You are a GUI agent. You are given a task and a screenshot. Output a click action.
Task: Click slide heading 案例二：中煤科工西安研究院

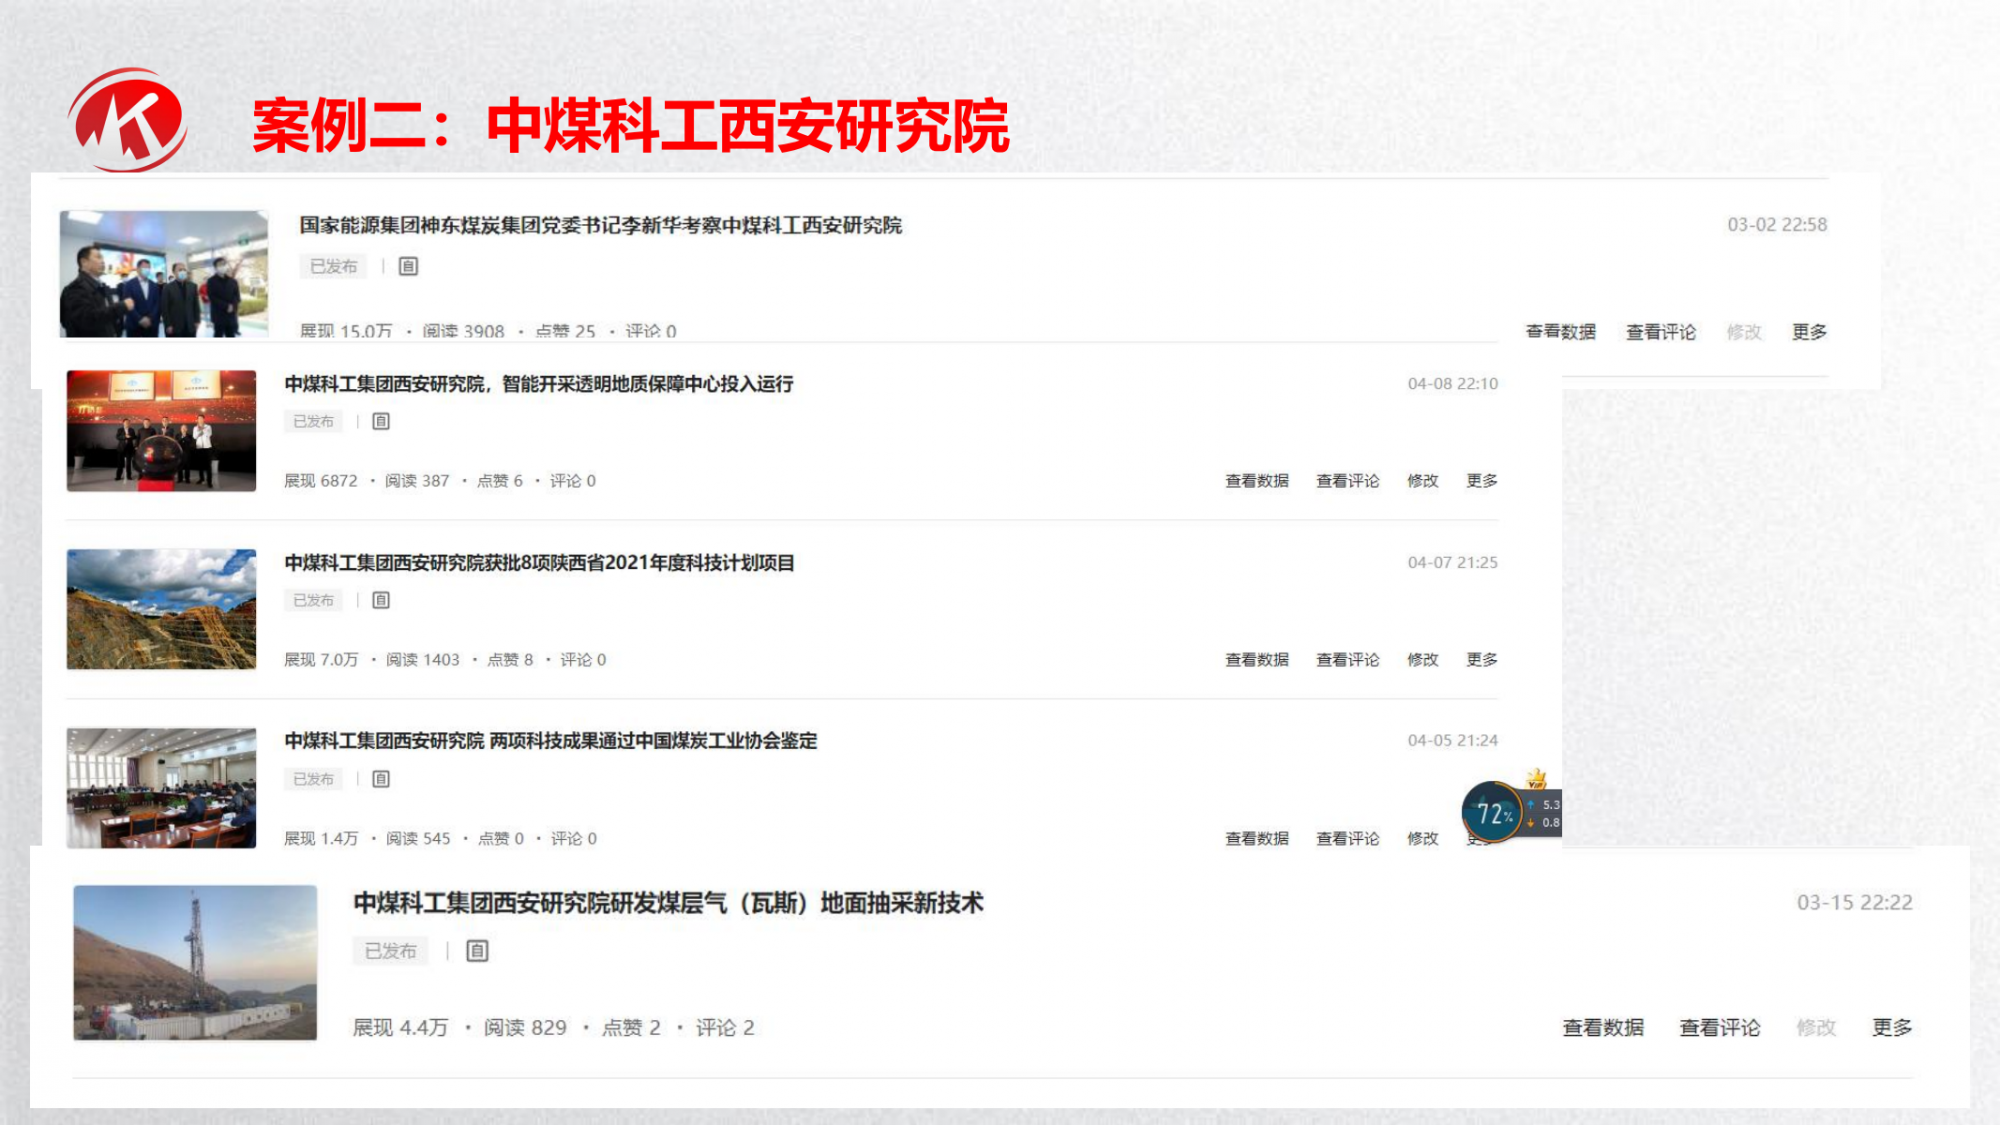tap(630, 126)
